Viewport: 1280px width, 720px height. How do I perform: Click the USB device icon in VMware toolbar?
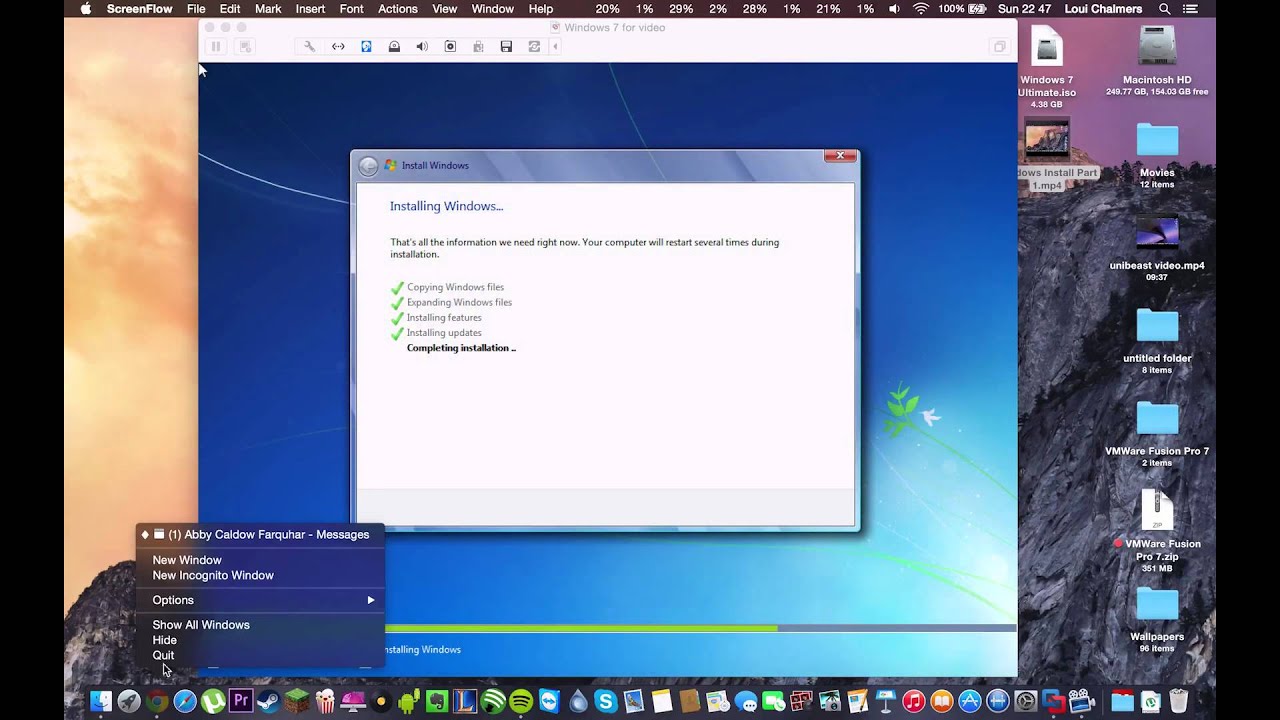coord(478,46)
